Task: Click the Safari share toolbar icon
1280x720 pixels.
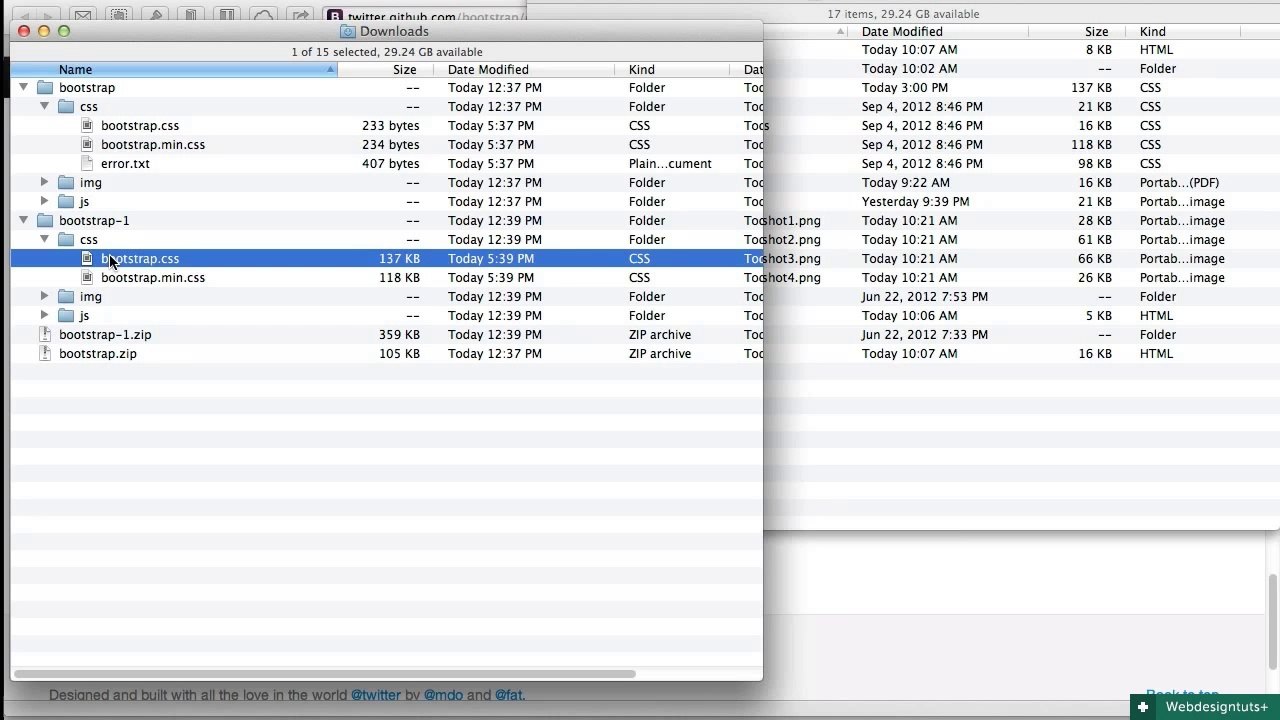Action: click(299, 15)
